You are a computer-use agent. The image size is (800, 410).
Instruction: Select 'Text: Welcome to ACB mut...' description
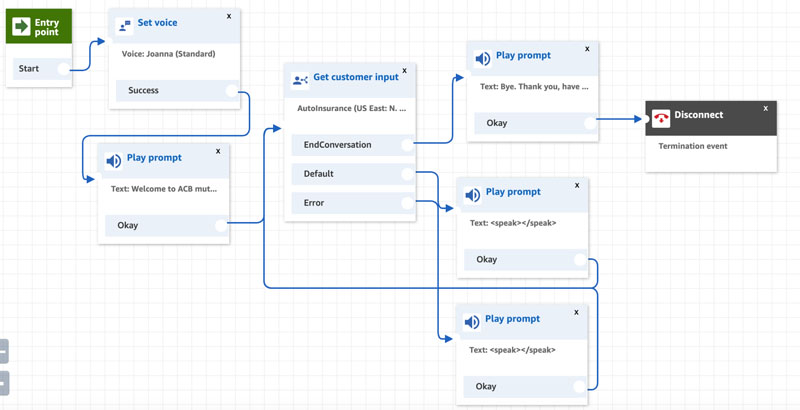[164, 189]
